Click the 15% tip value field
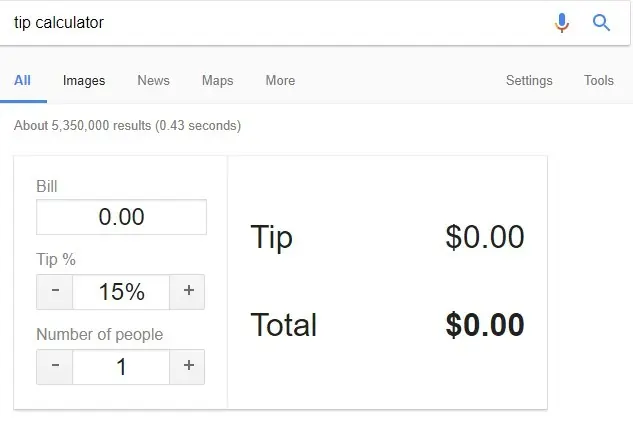 [121, 292]
